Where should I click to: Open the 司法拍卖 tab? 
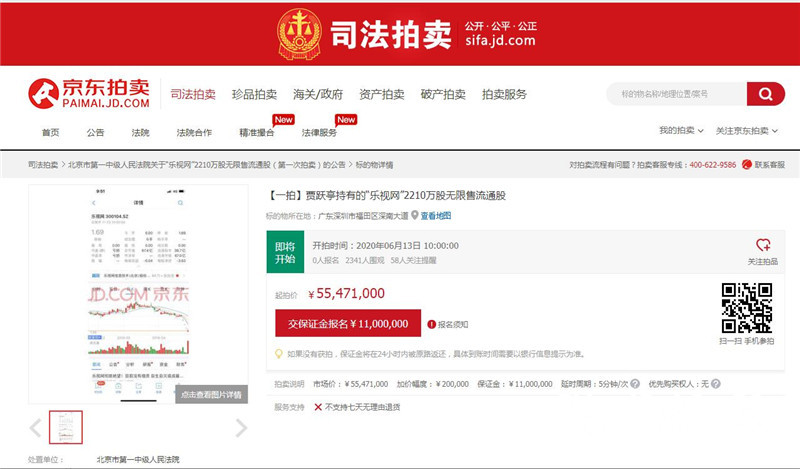coord(192,94)
